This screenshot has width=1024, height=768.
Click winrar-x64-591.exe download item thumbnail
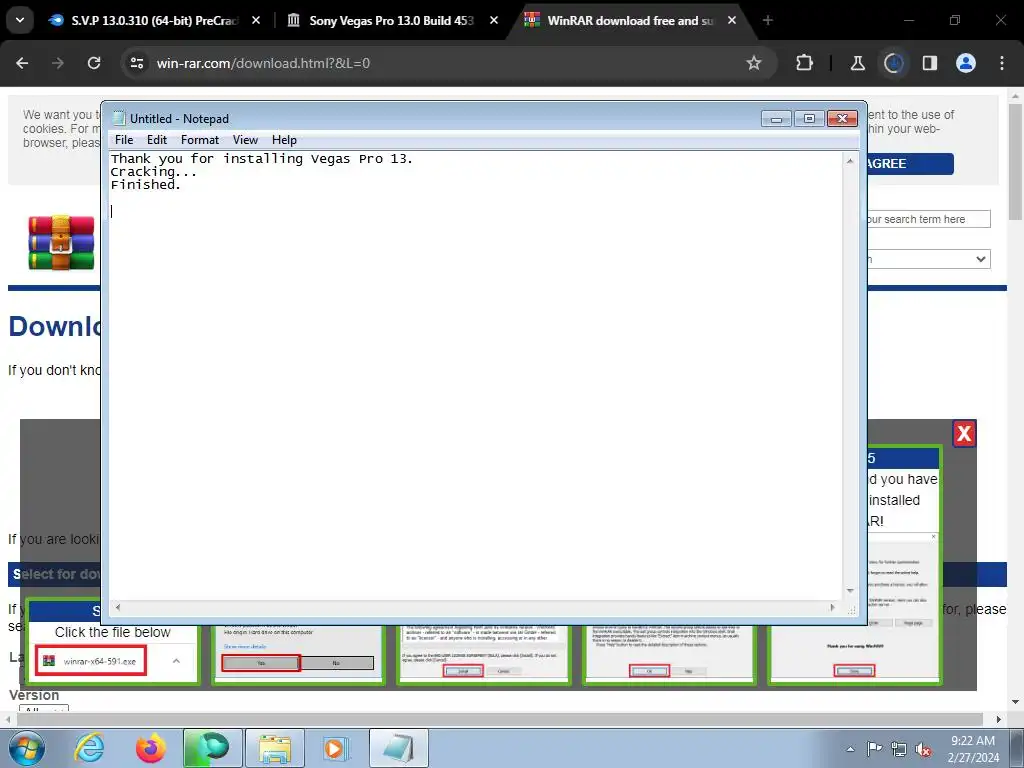tap(91, 661)
